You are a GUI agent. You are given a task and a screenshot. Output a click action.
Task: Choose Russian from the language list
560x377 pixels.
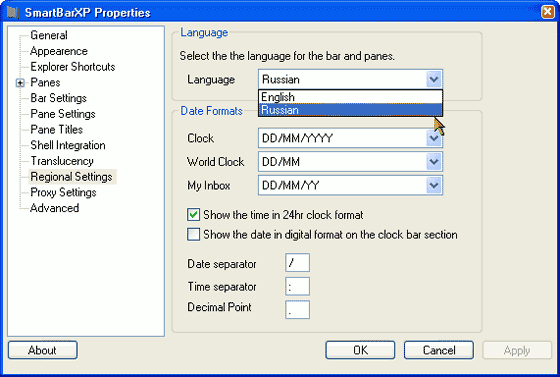[350, 110]
